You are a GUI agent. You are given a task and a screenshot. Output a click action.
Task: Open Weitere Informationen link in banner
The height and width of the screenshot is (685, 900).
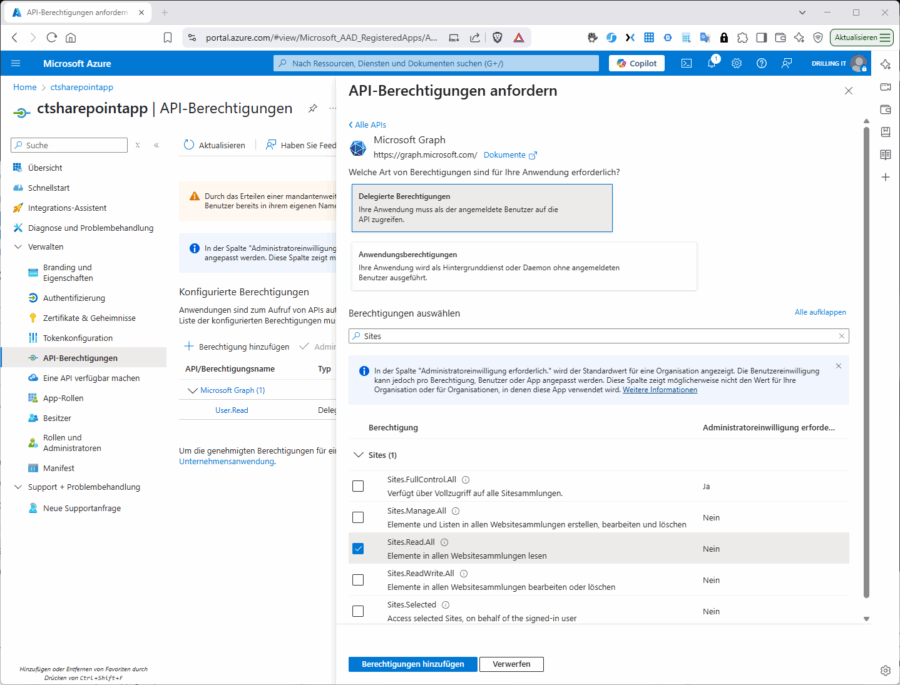660,390
